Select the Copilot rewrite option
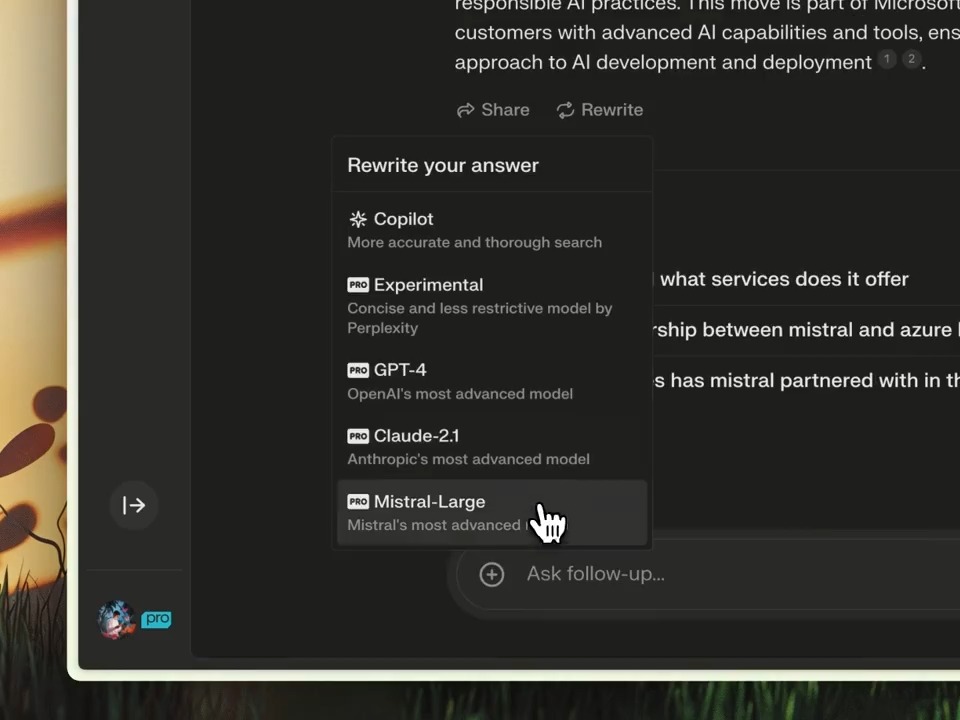 [x=475, y=229]
